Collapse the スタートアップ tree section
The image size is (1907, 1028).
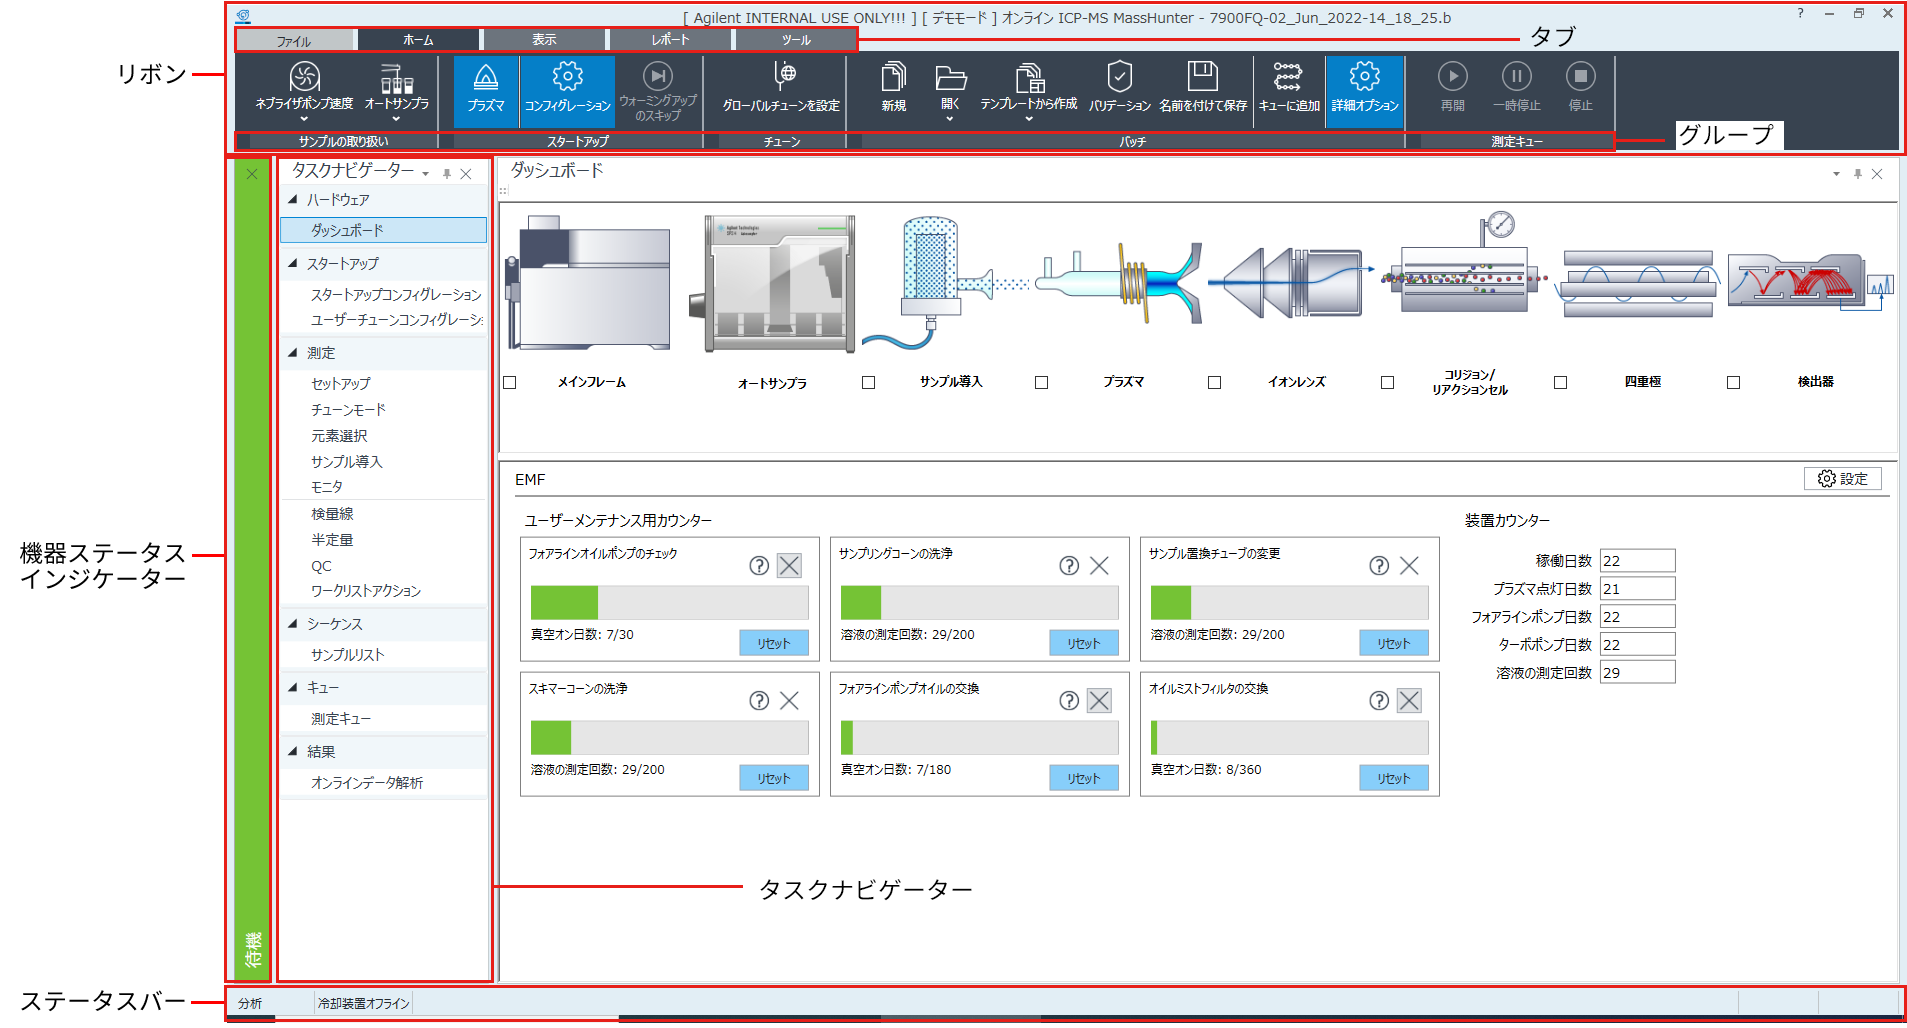(x=293, y=263)
